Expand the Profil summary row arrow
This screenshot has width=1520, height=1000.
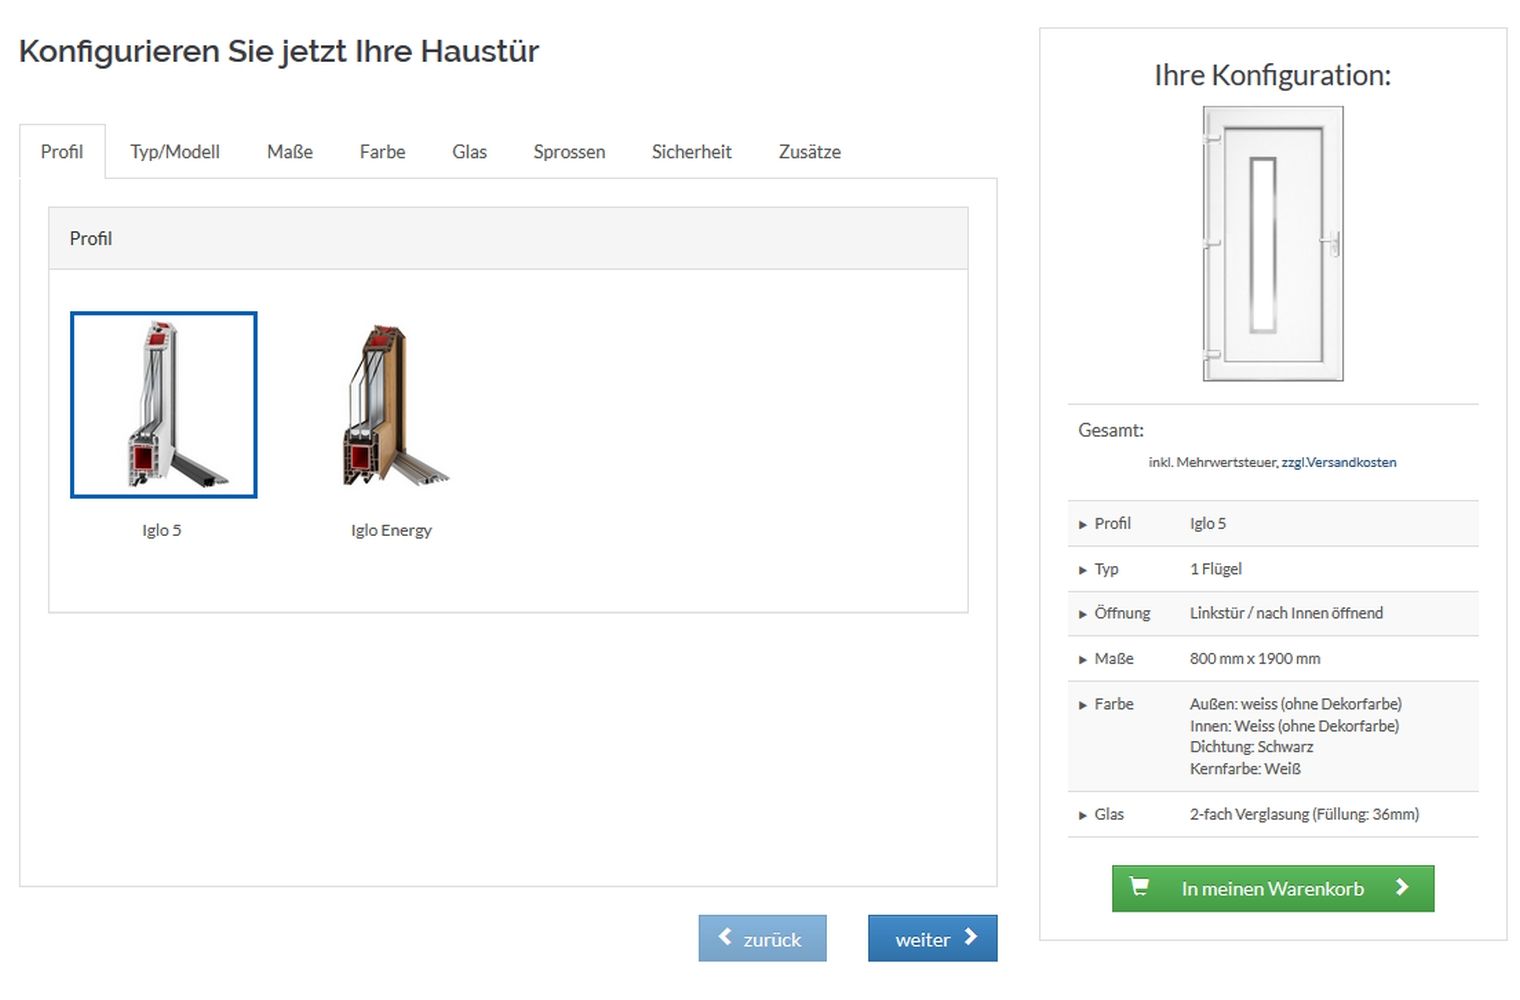[x=1082, y=524]
